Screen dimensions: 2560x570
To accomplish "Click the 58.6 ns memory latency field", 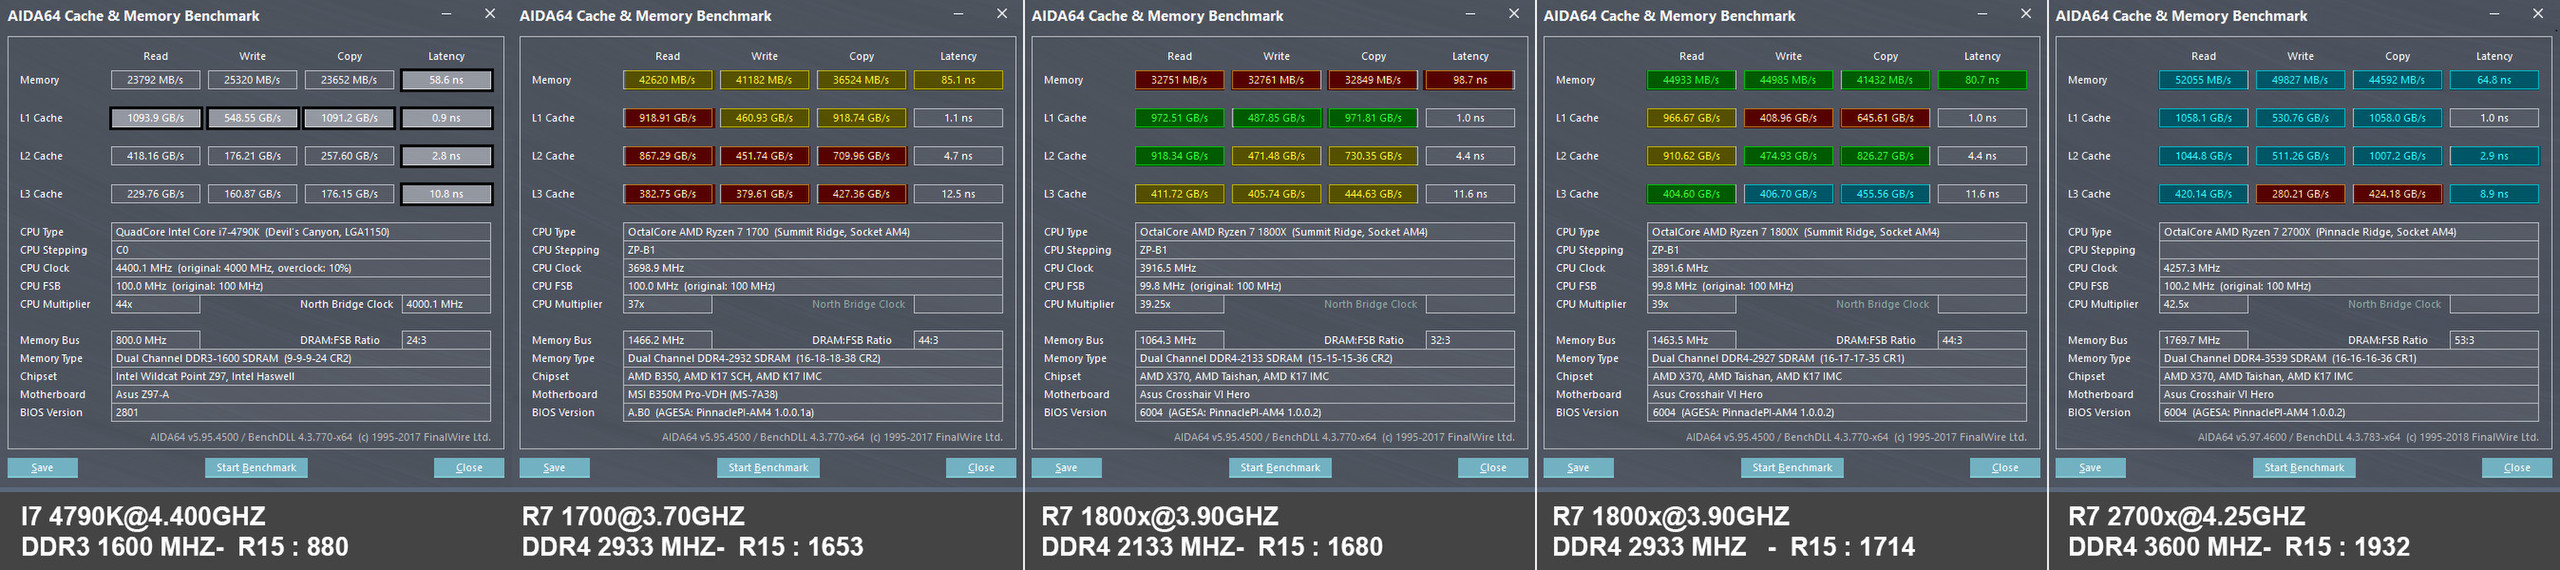I will (x=446, y=80).
